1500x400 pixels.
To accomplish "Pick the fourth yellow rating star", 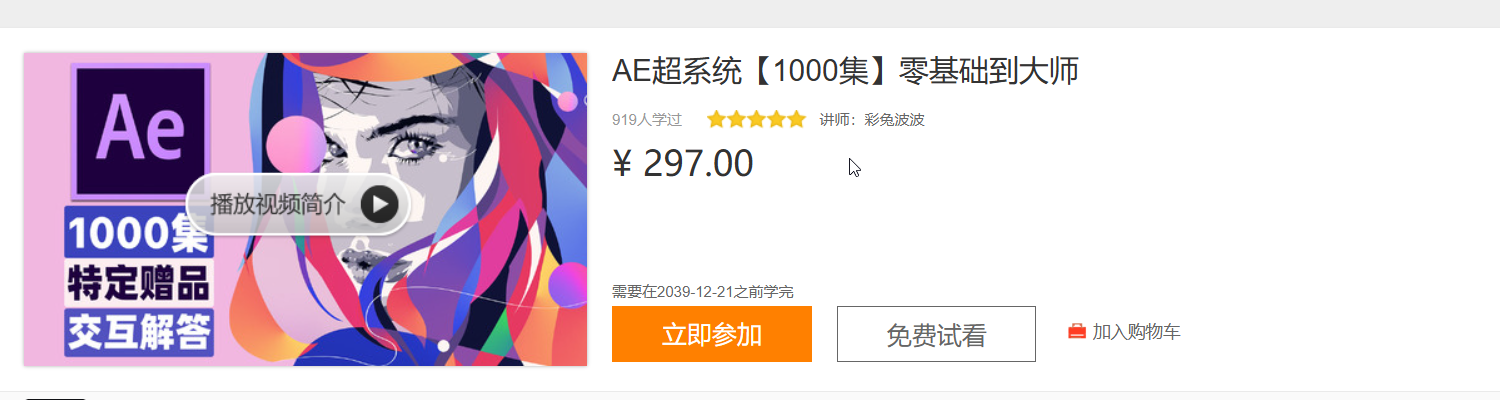I will 776,120.
